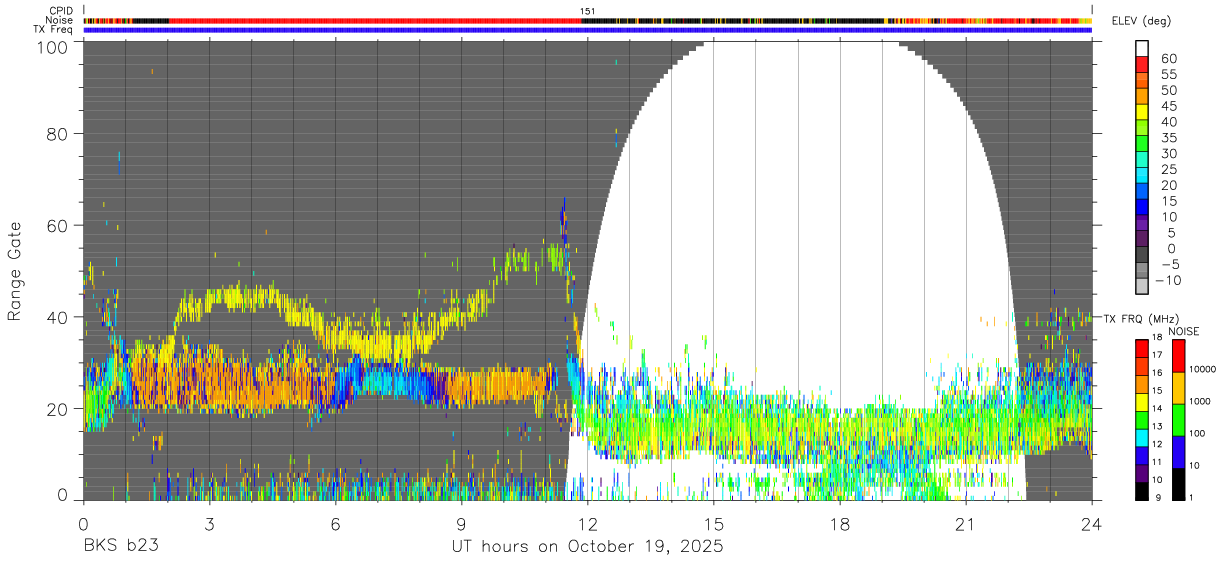Screen dimensions: 1228x567
Task: Click the yellow segment of the NOISE color bar
Action: [1177, 389]
